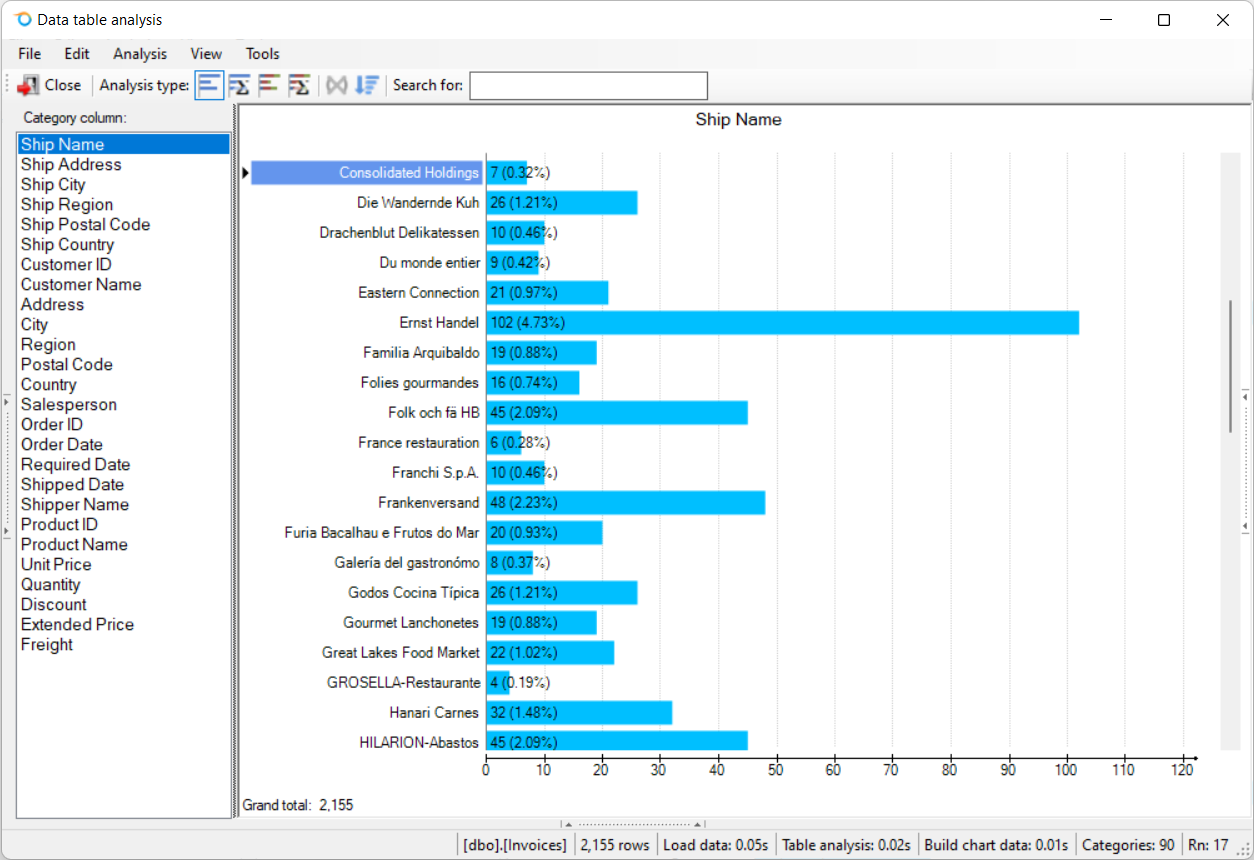The height and width of the screenshot is (860, 1254).
Task: Click the Close toolbar button with door icon
Action: tap(50, 85)
